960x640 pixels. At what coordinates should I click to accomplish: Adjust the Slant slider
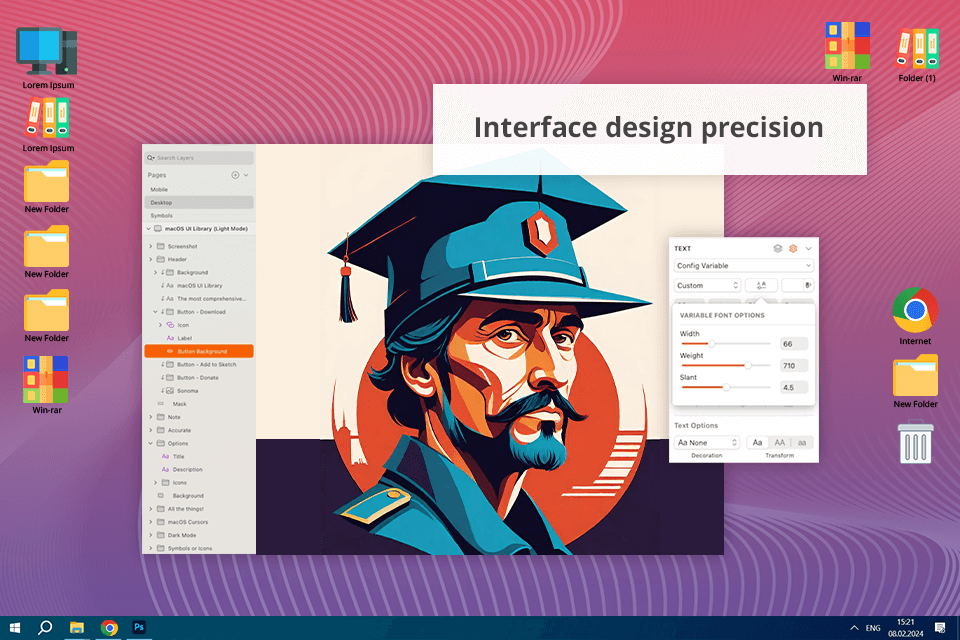coord(726,388)
